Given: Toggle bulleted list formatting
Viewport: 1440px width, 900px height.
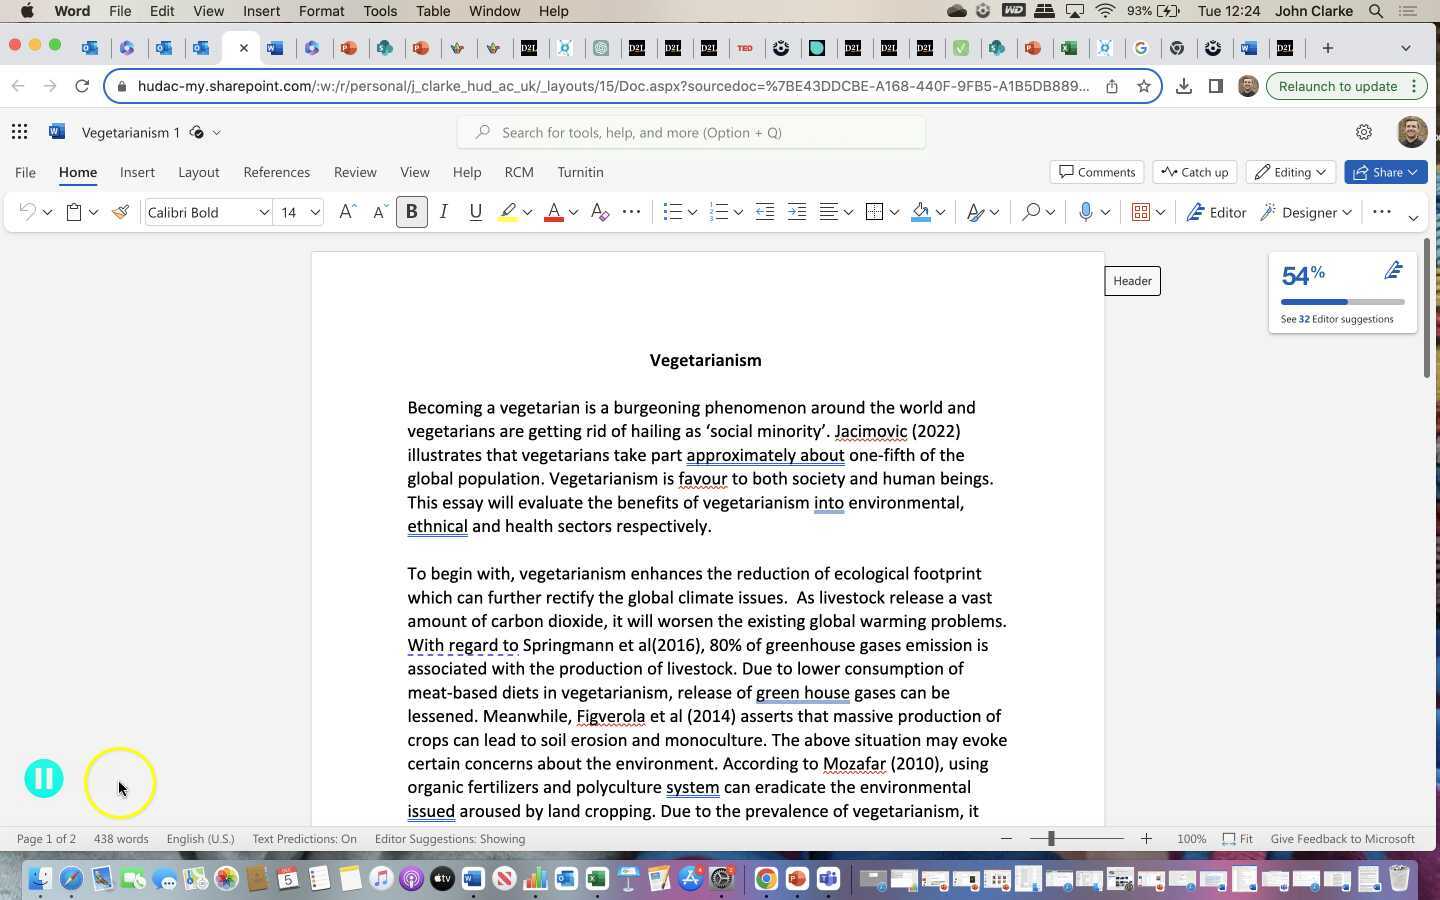Looking at the screenshot, I should [672, 212].
